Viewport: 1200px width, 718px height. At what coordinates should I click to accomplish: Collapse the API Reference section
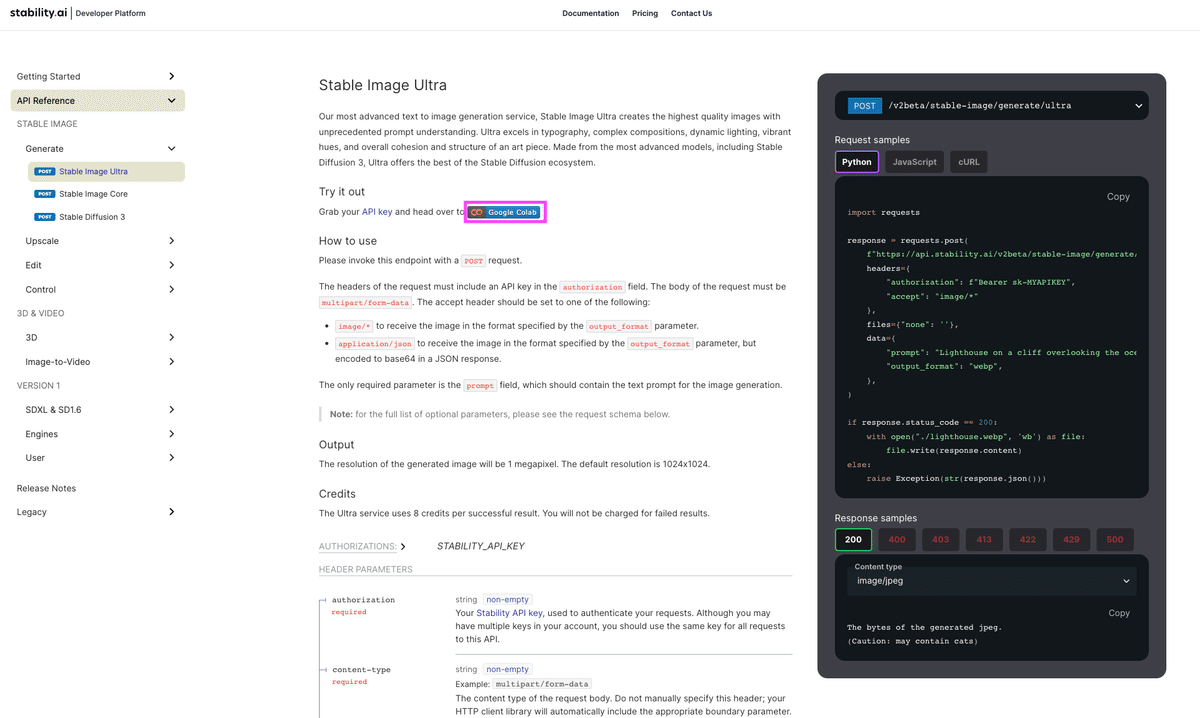coord(96,100)
